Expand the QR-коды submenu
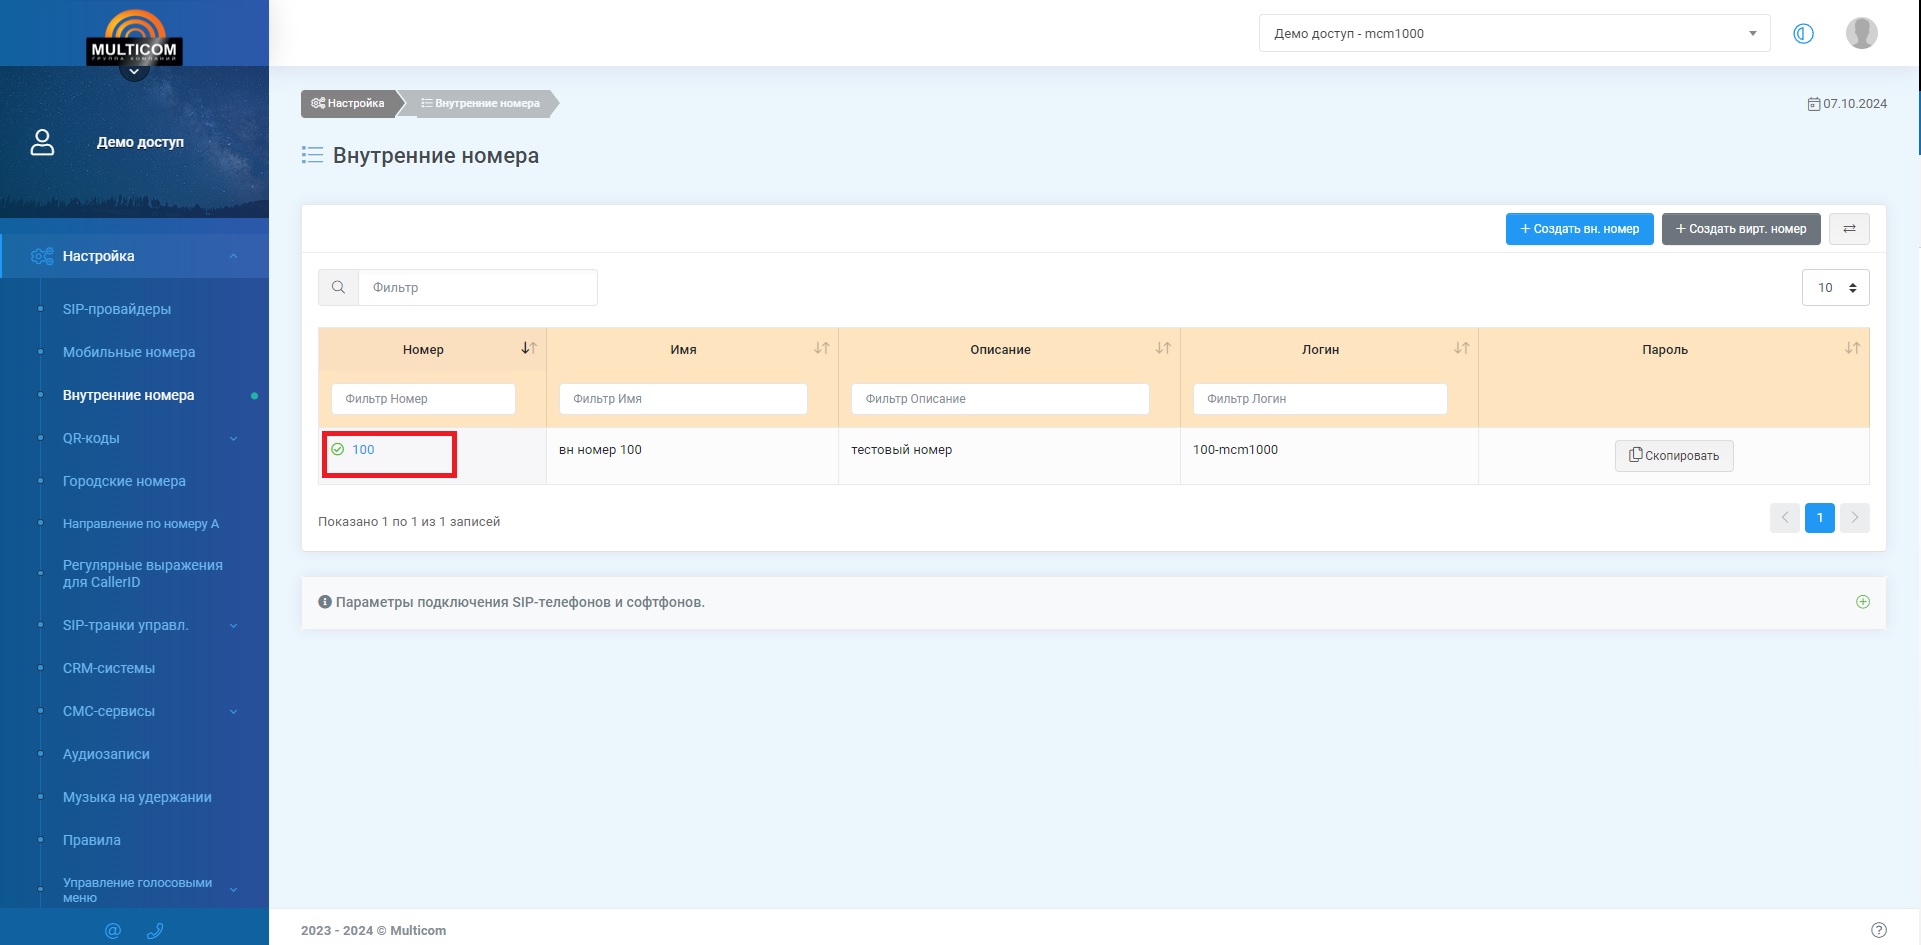 pyautogui.click(x=233, y=438)
